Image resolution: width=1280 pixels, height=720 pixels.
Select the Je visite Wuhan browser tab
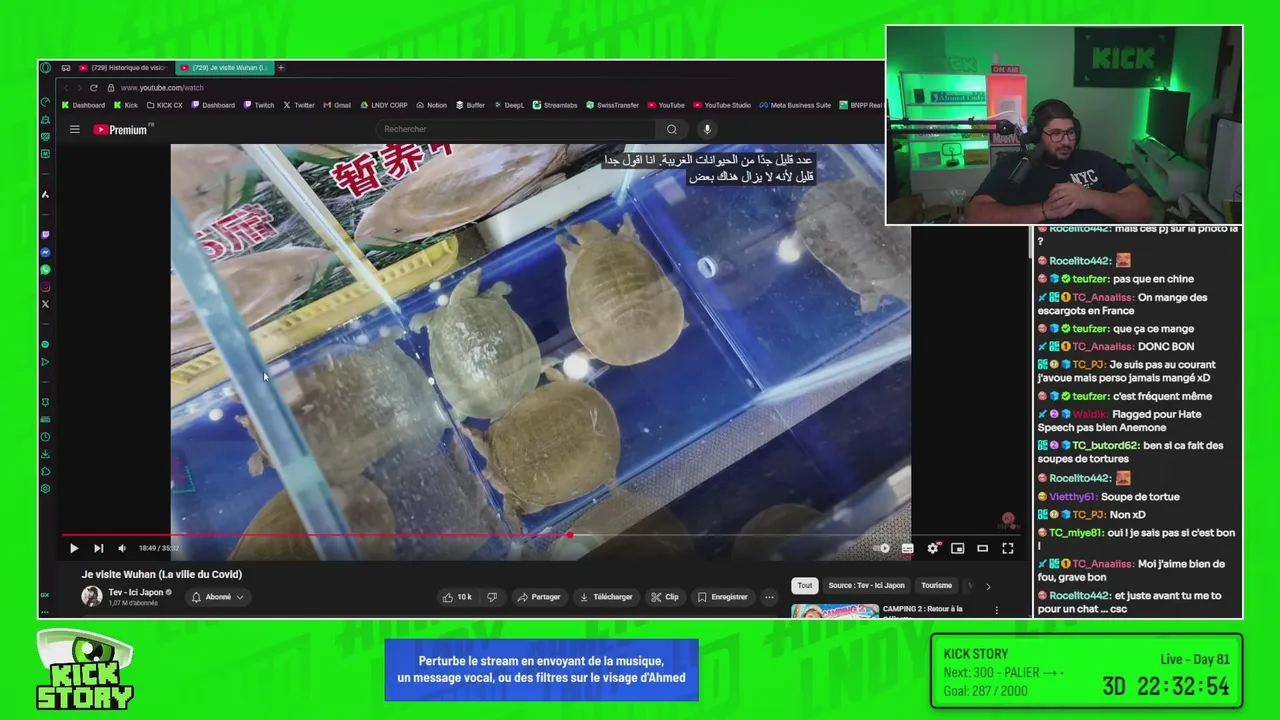[224, 68]
